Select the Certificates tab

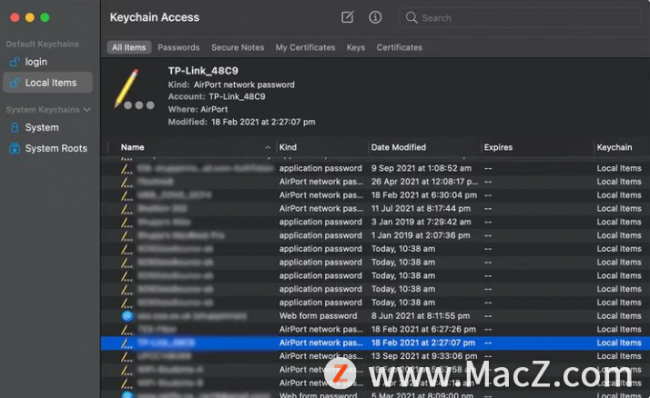(399, 47)
